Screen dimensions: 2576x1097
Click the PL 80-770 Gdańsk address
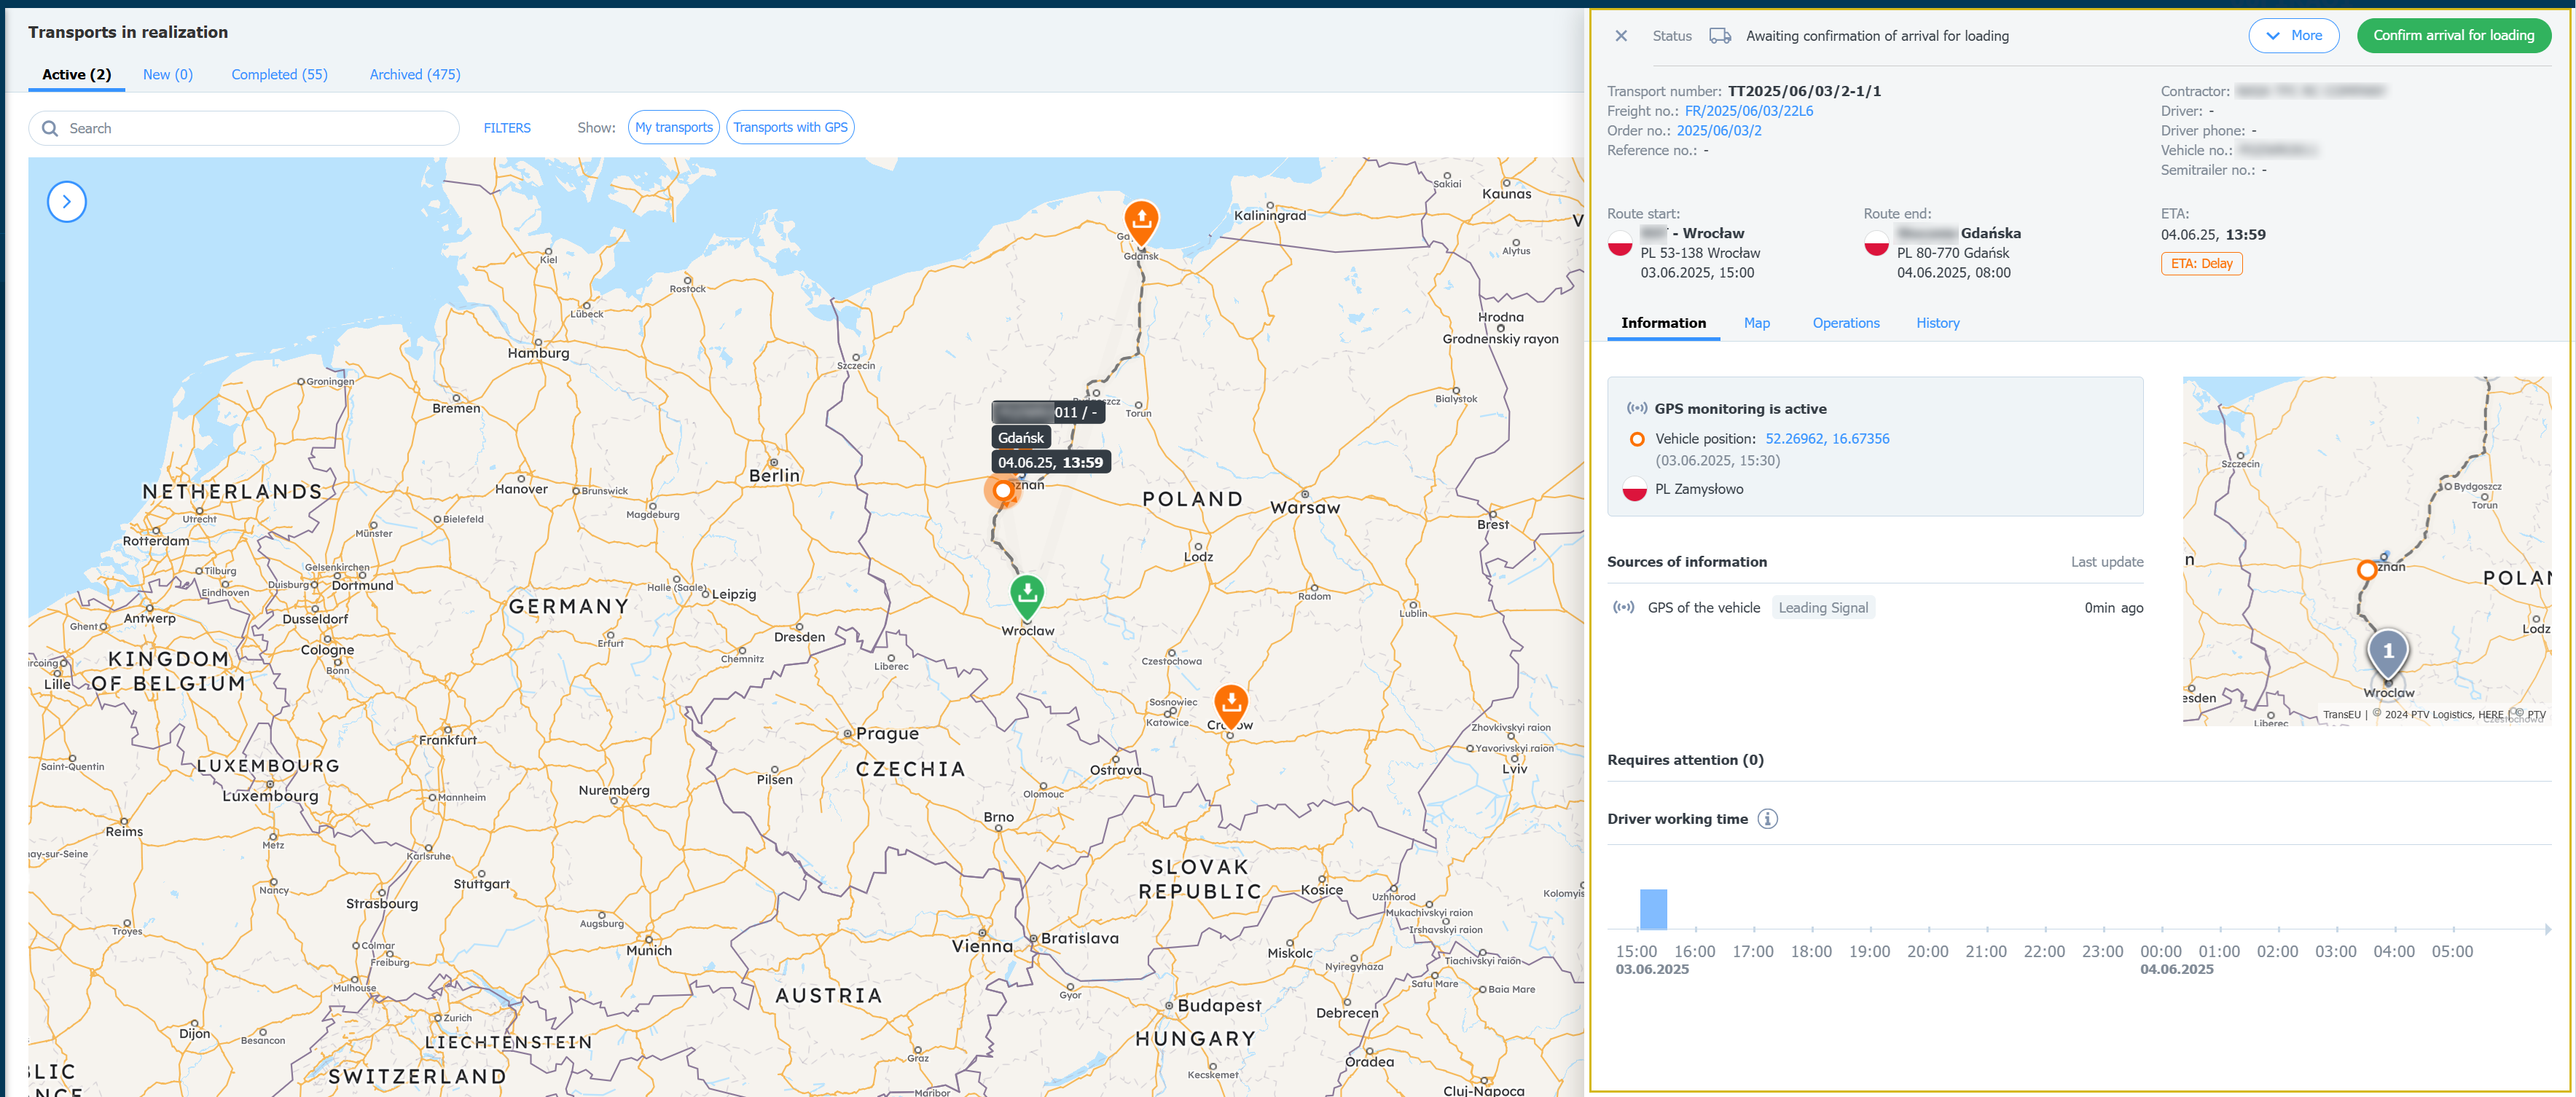[x=1952, y=253]
